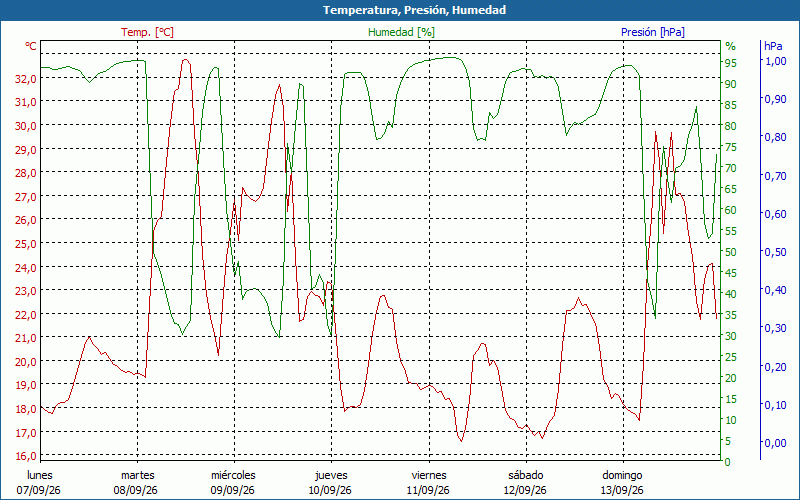Click the '20' humidity axis value

(x=731, y=379)
